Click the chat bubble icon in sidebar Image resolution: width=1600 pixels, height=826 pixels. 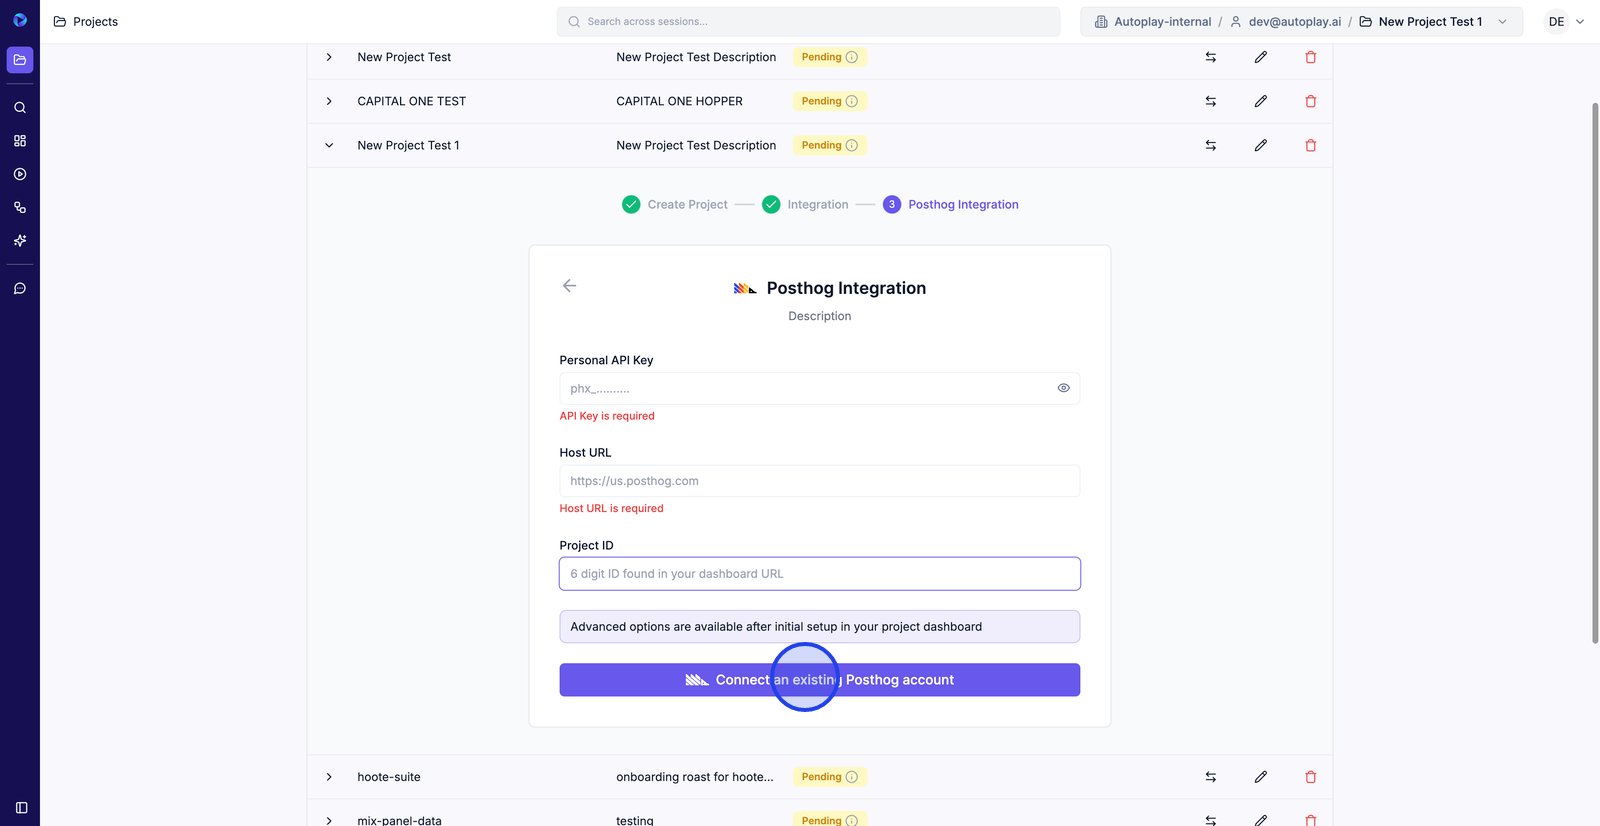tap(20, 289)
